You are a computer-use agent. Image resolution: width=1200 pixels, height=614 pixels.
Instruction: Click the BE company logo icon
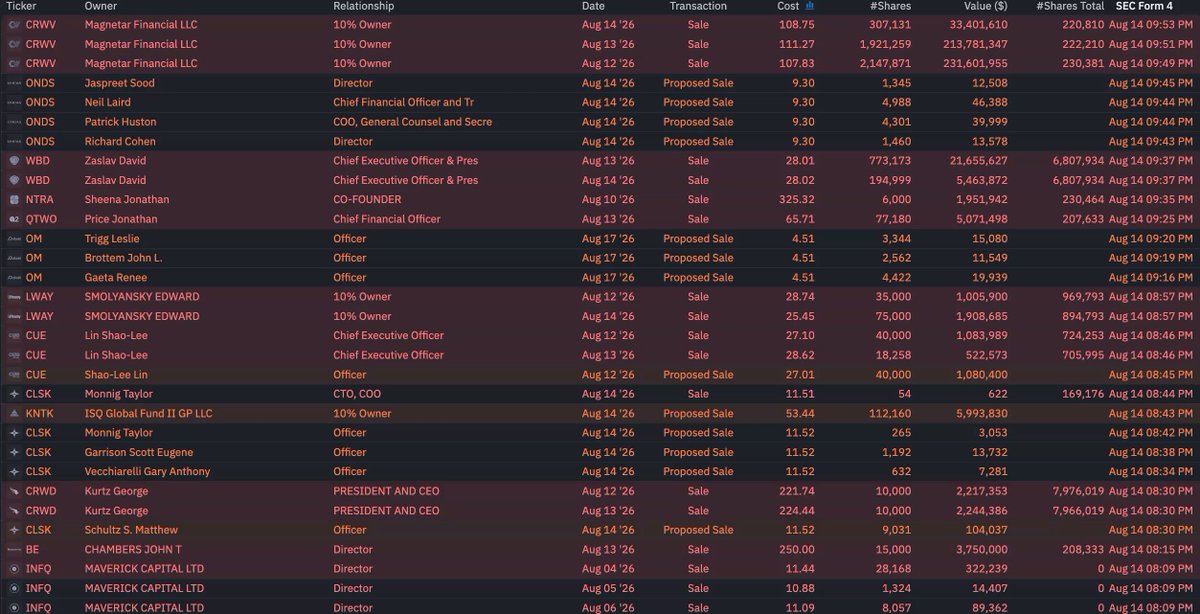14,550
